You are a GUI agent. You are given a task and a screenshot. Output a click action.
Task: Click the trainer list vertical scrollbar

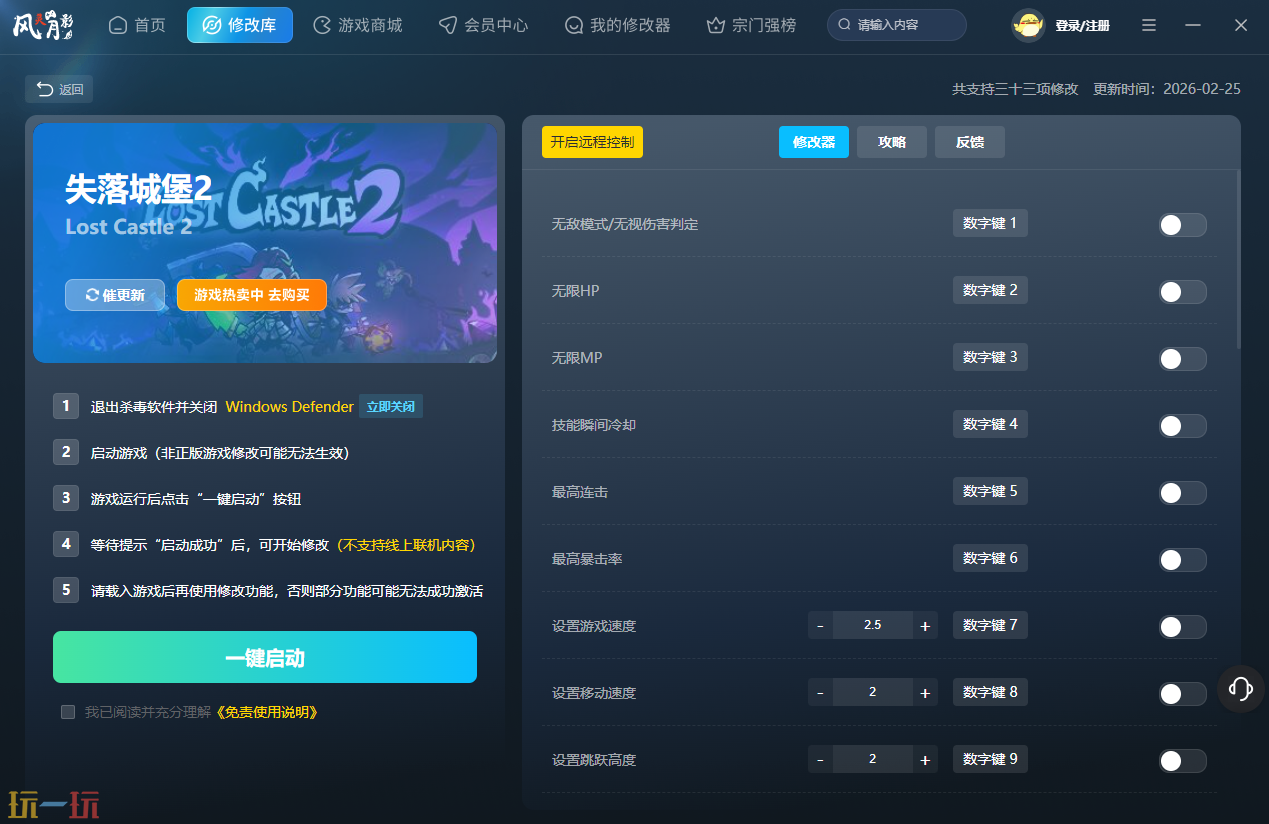pos(1238,258)
